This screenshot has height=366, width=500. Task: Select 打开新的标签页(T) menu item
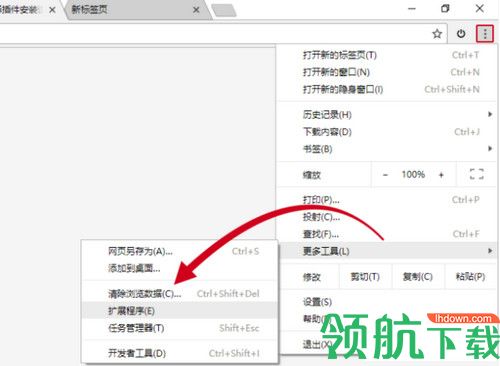387,55
